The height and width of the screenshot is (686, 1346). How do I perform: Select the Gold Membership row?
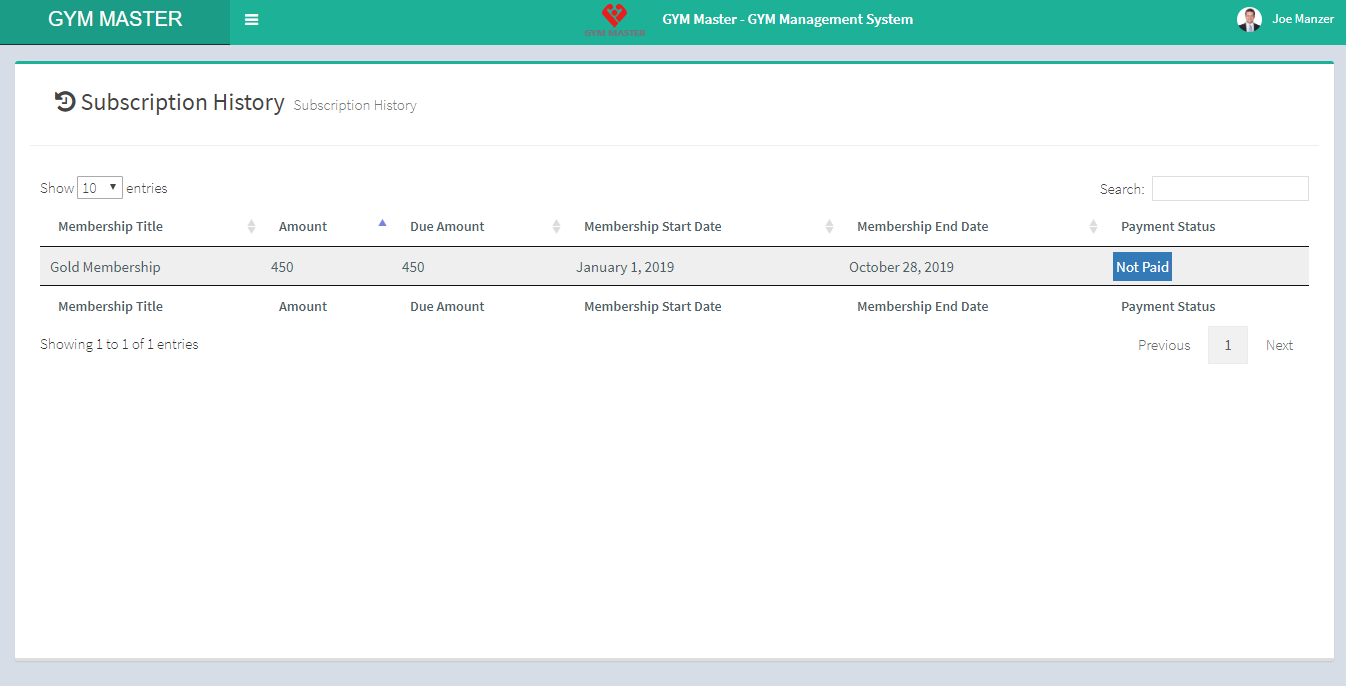click(105, 267)
